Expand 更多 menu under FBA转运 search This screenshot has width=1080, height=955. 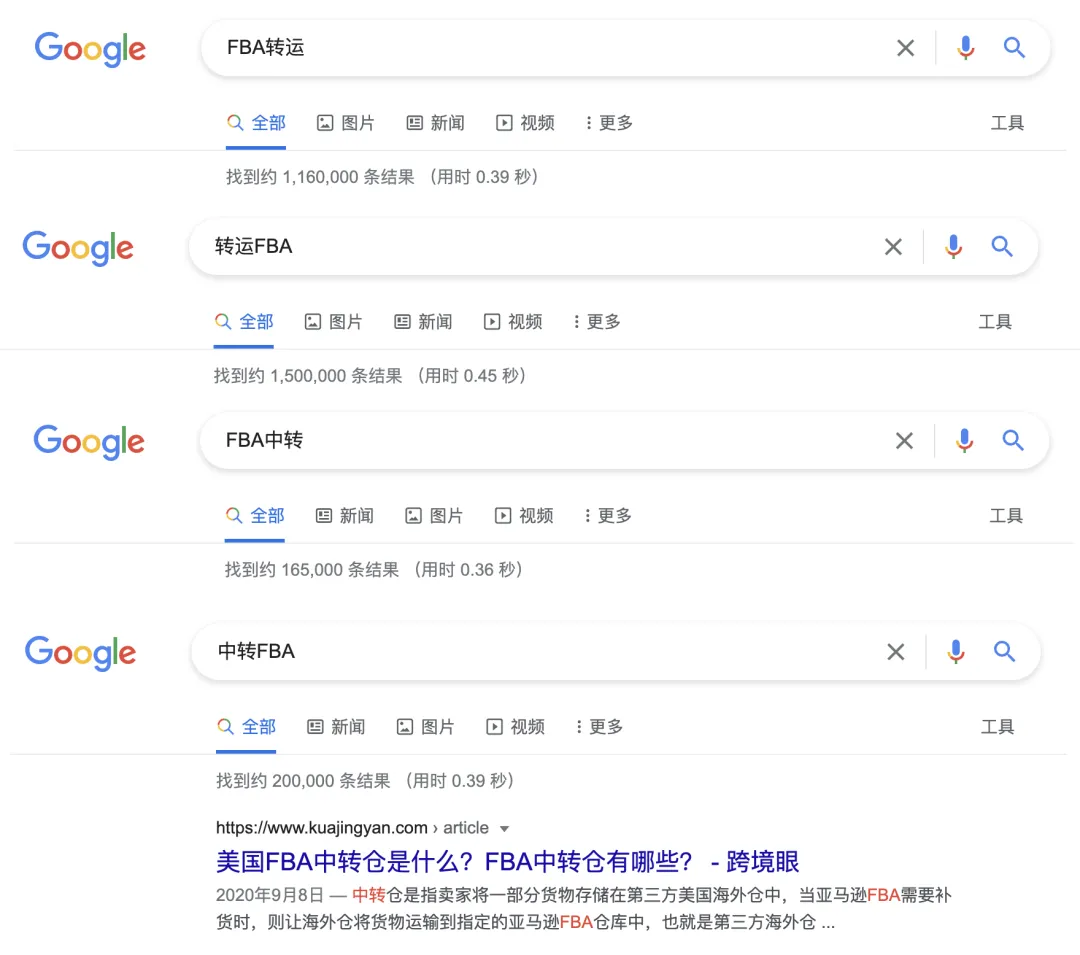point(609,123)
